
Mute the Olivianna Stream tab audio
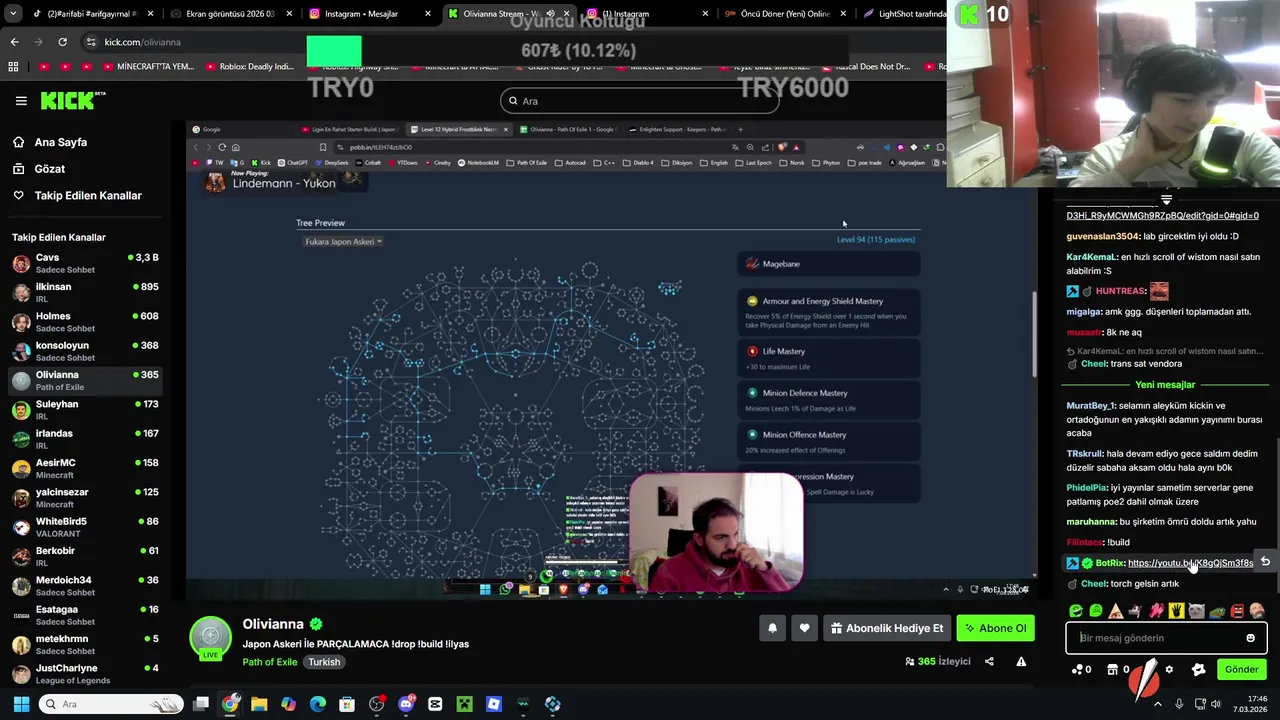pos(549,14)
